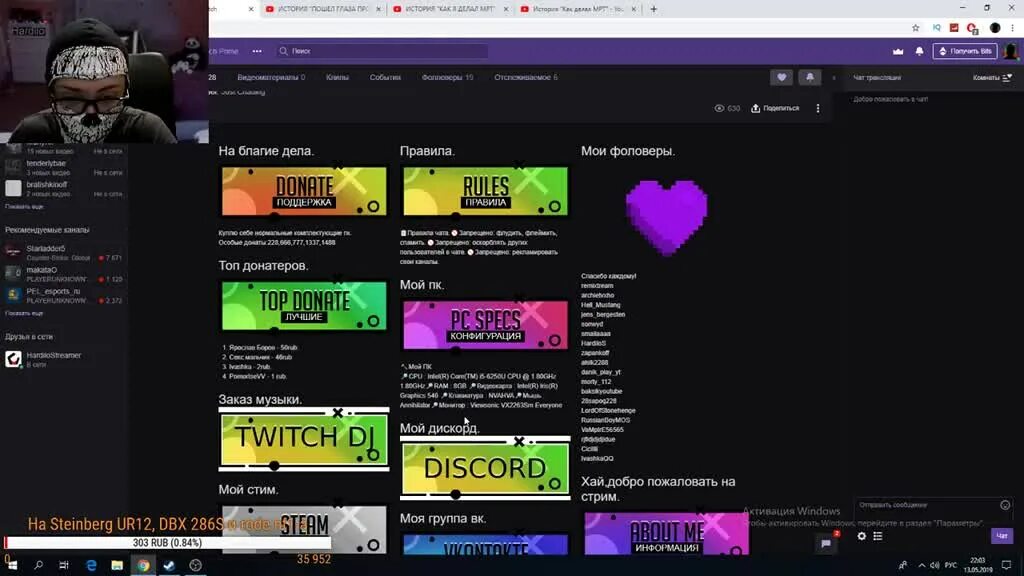This screenshot has height=576, width=1024.
Task: Click the PC SPECS конфигурация banner
Action: (x=485, y=325)
